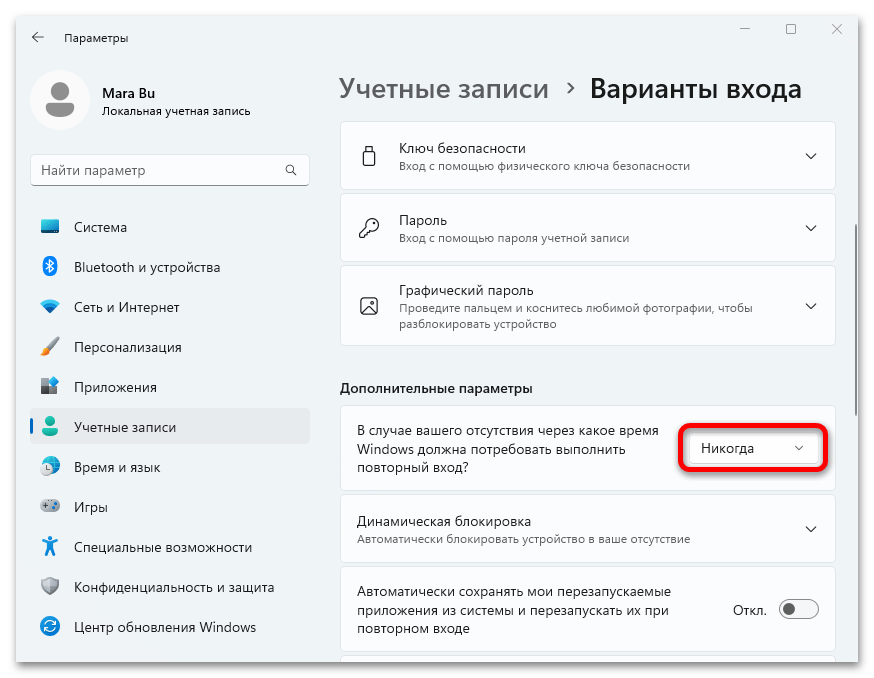
Task: Open the Никогда sign-in timeout dropdown
Action: pyautogui.click(x=754, y=448)
